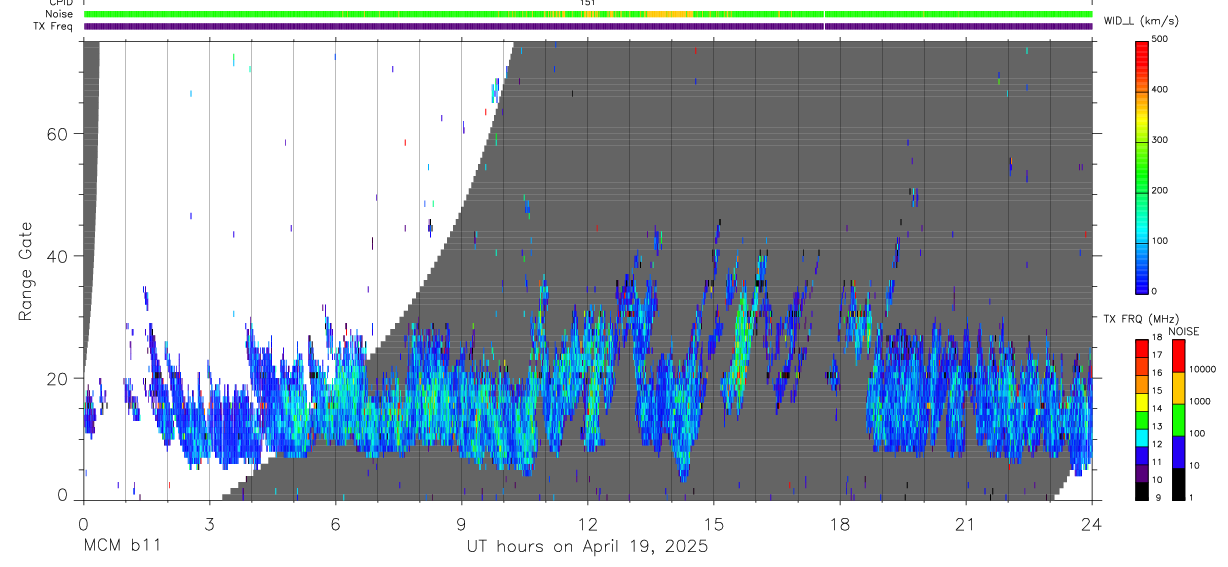
Task: Click the blue 10 block in NOISE legend
Action: [x=1178, y=451]
